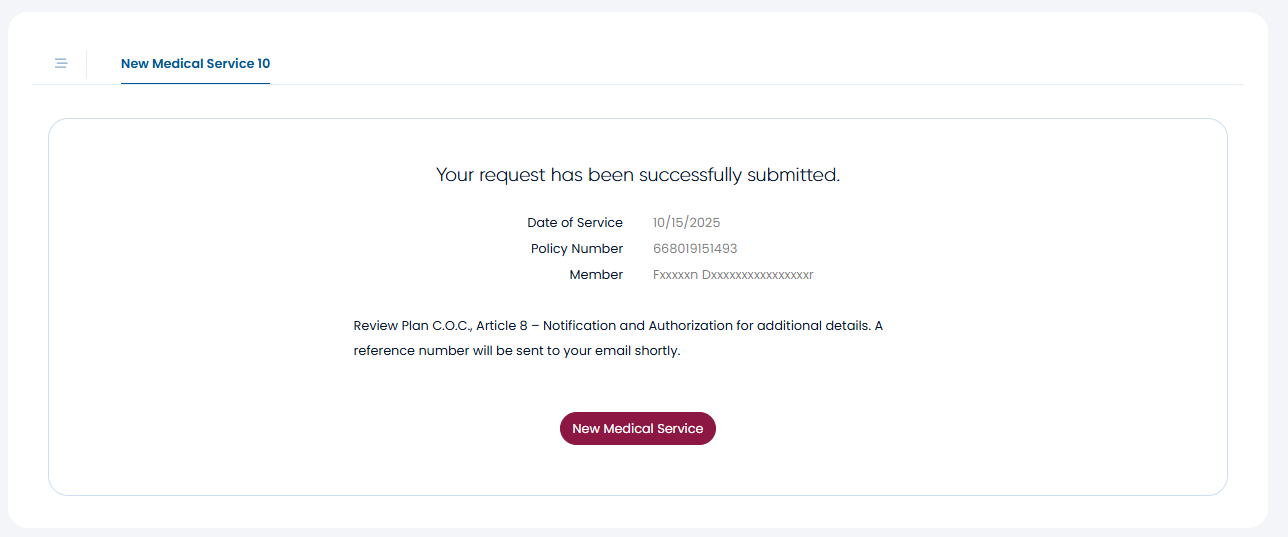1288x537 pixels.
Task: Select the masked member name value
Action: [x=733, y=275]
